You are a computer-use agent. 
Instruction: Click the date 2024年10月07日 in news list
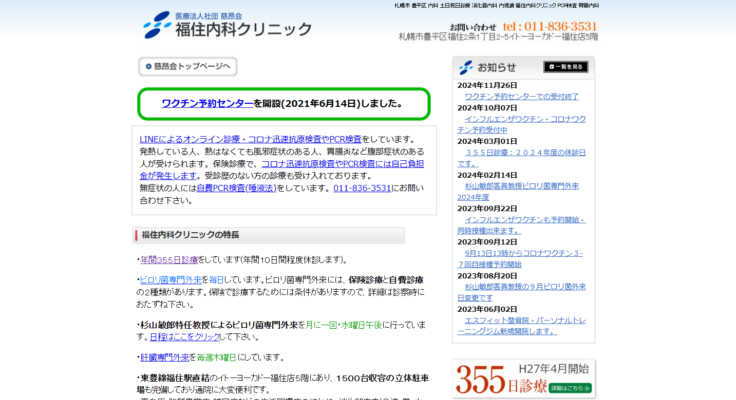pyautogui.click(x=487, y=108)
